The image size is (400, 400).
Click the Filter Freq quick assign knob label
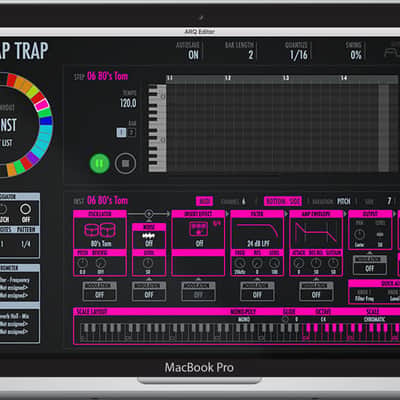(364, 299)
